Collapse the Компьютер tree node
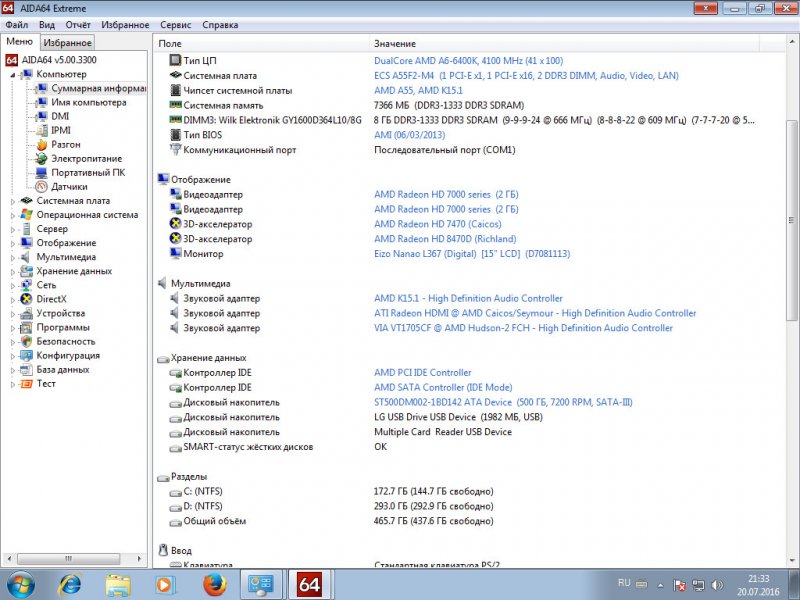 click(13, 75)
